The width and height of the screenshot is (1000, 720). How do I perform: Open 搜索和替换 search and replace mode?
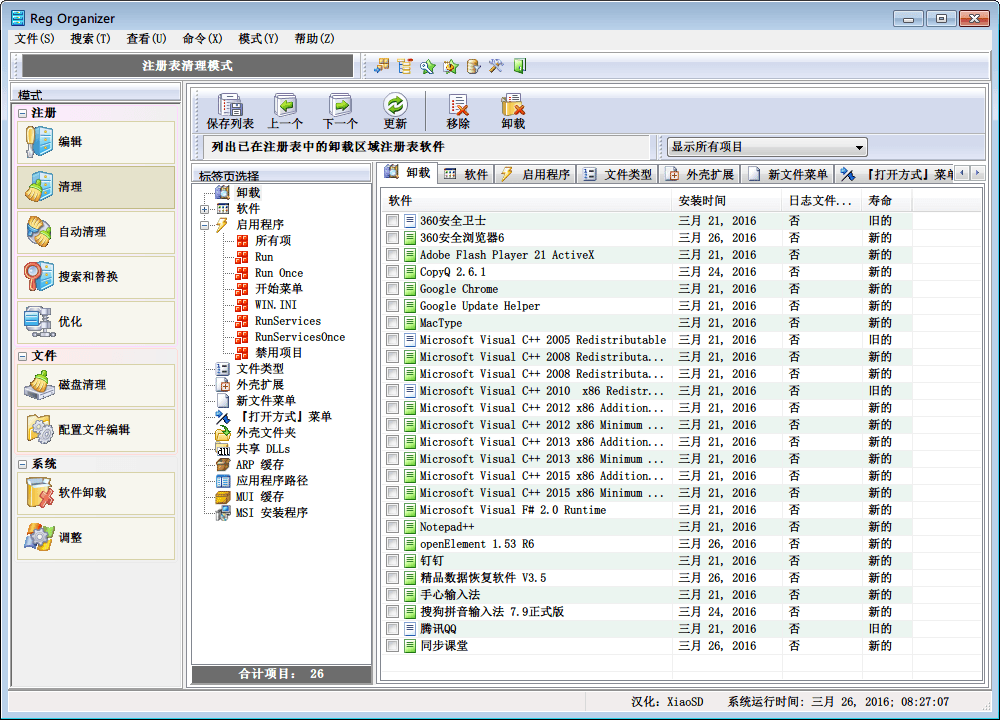pyautogui.click(x=96, y=277)
